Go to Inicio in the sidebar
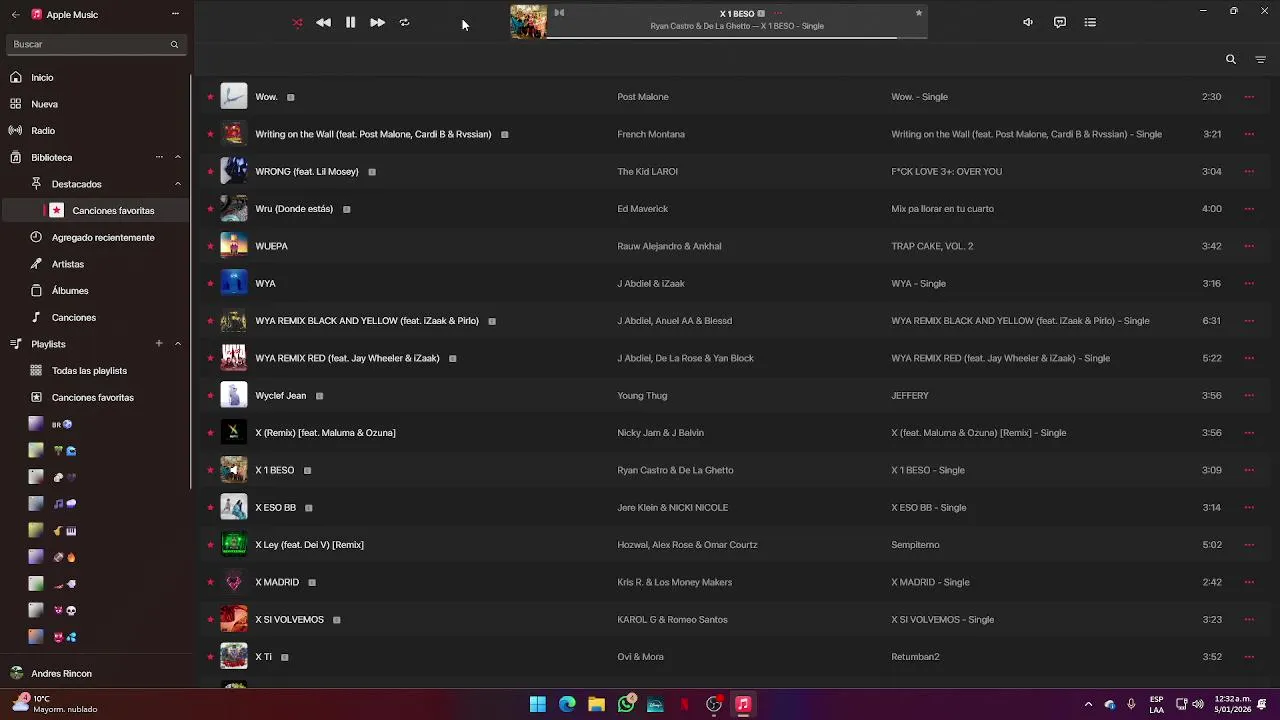The height and width of the screenshot is (720, 1280). pos(95,77)
